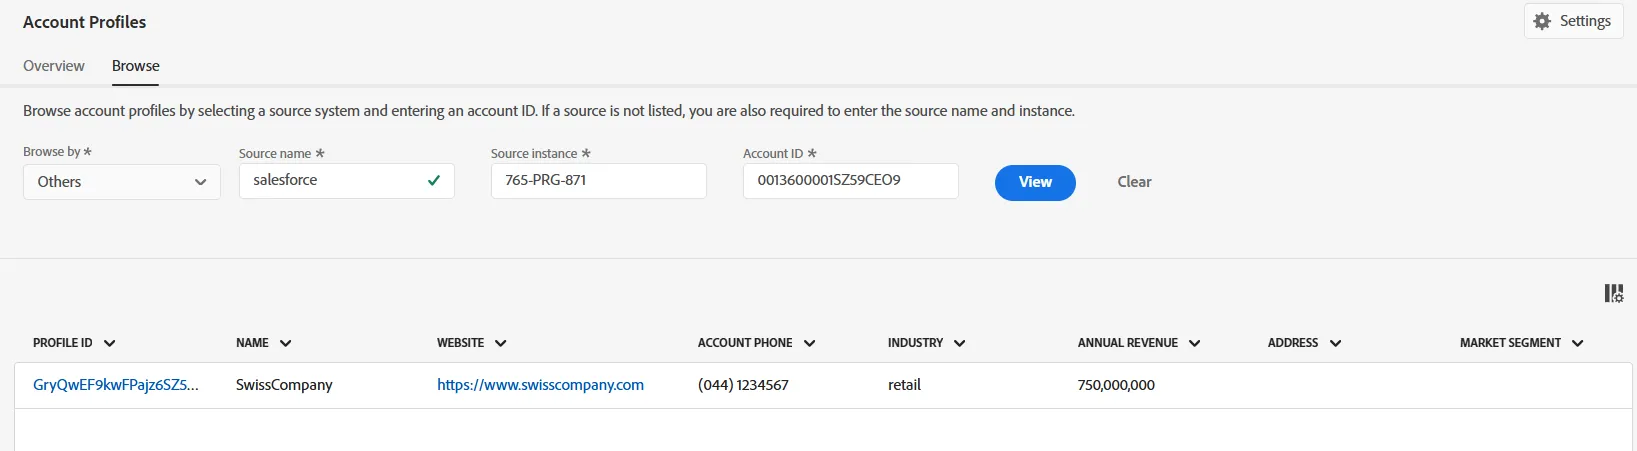Image resolution: width=1637 pixels, height=451 pixels.
Task: Focus the Source instance input field
Action: coord(599,181)
